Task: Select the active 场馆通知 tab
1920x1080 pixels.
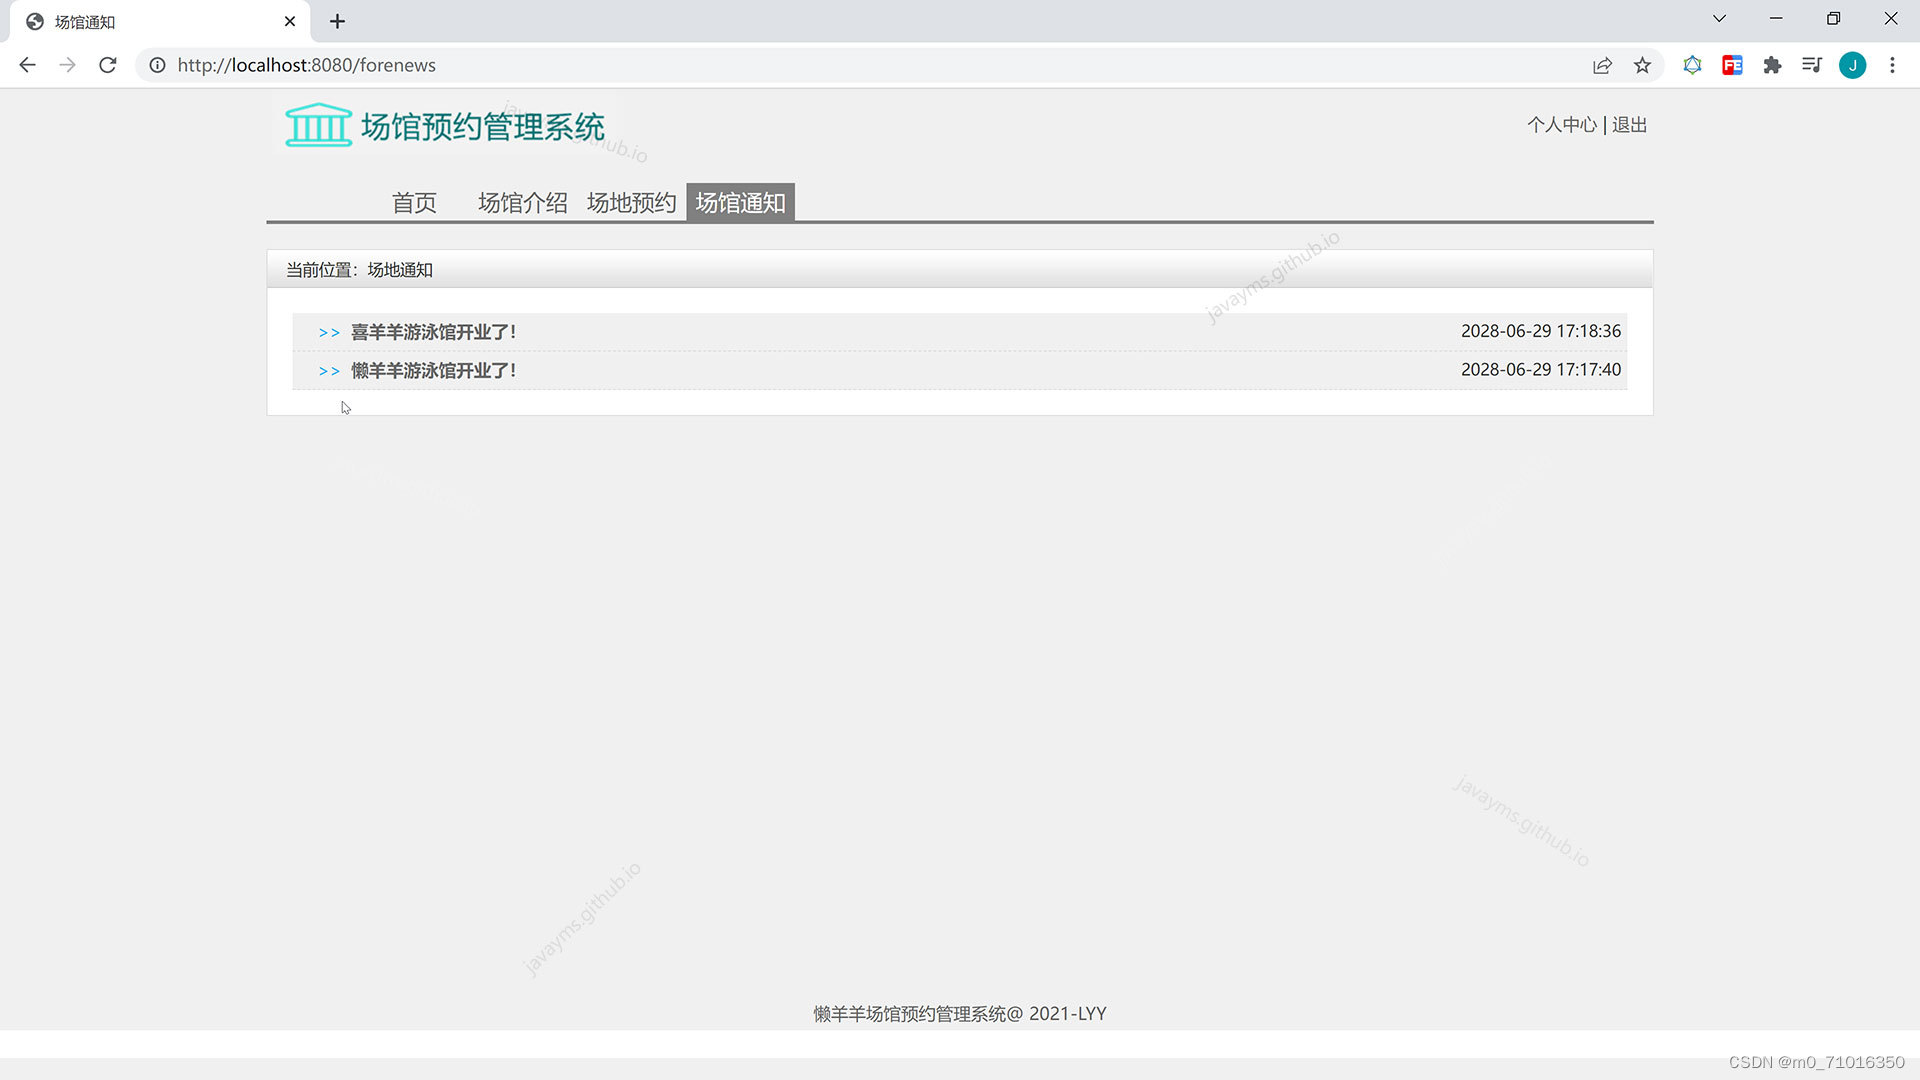Action: pos(740,203)
